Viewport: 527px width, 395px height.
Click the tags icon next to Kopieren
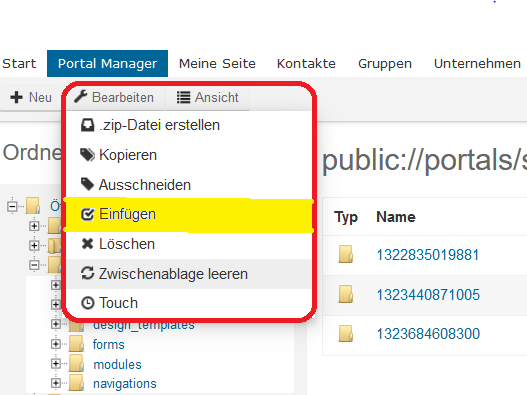(88, 155)
